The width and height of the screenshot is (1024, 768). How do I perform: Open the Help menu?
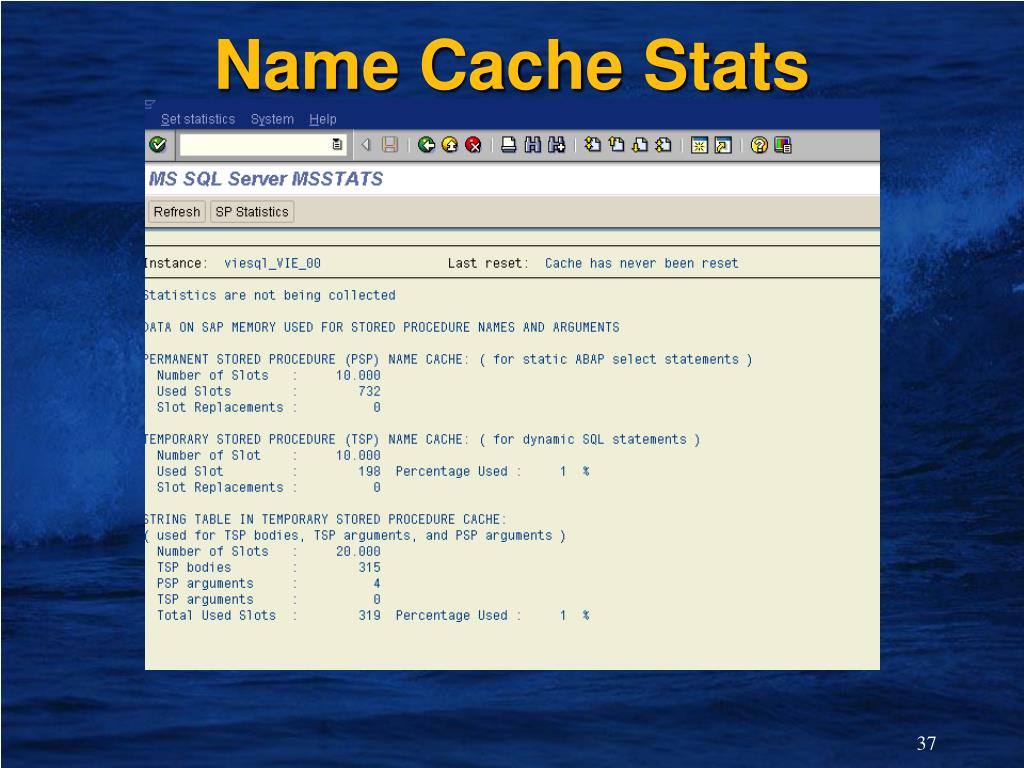point(323,119)
